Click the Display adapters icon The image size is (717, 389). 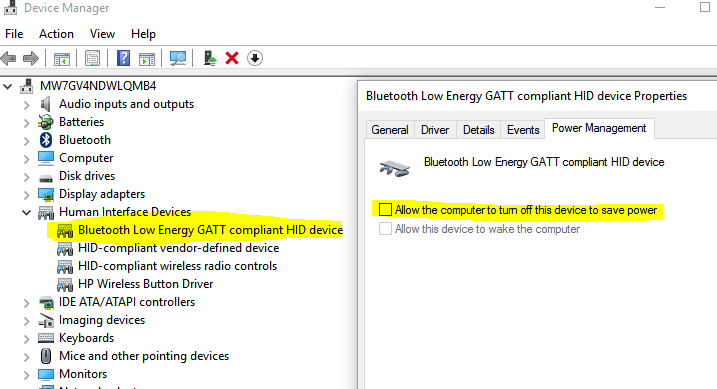[x=46, y=194]
